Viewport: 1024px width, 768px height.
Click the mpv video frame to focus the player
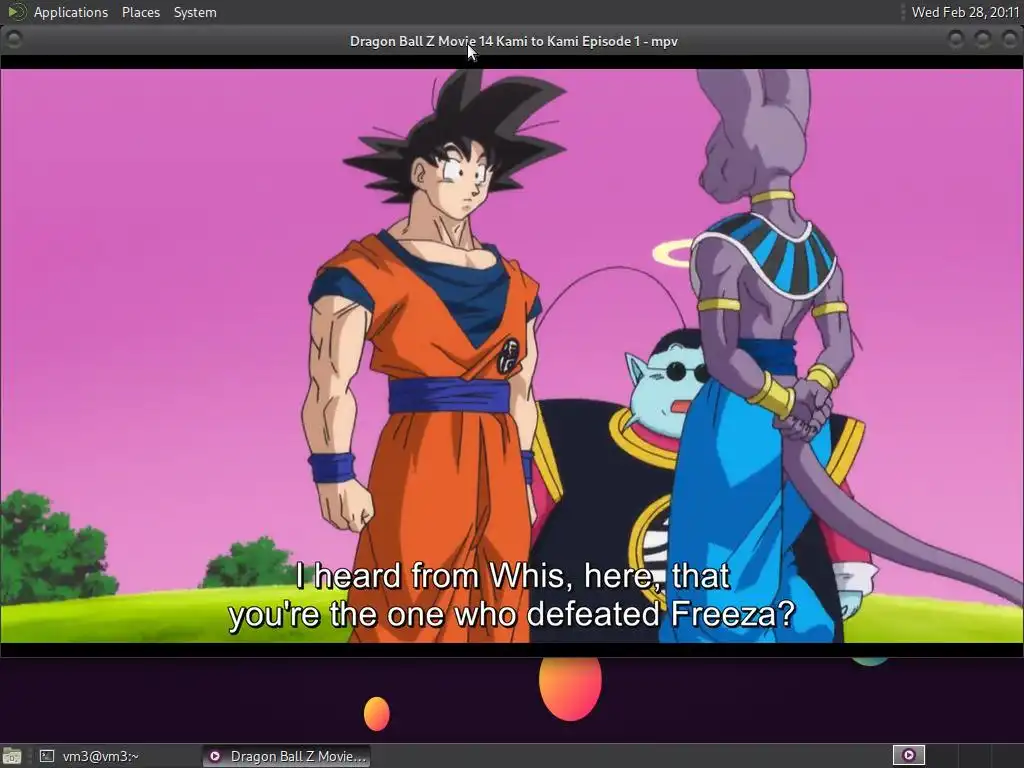[x=511, y=356]
